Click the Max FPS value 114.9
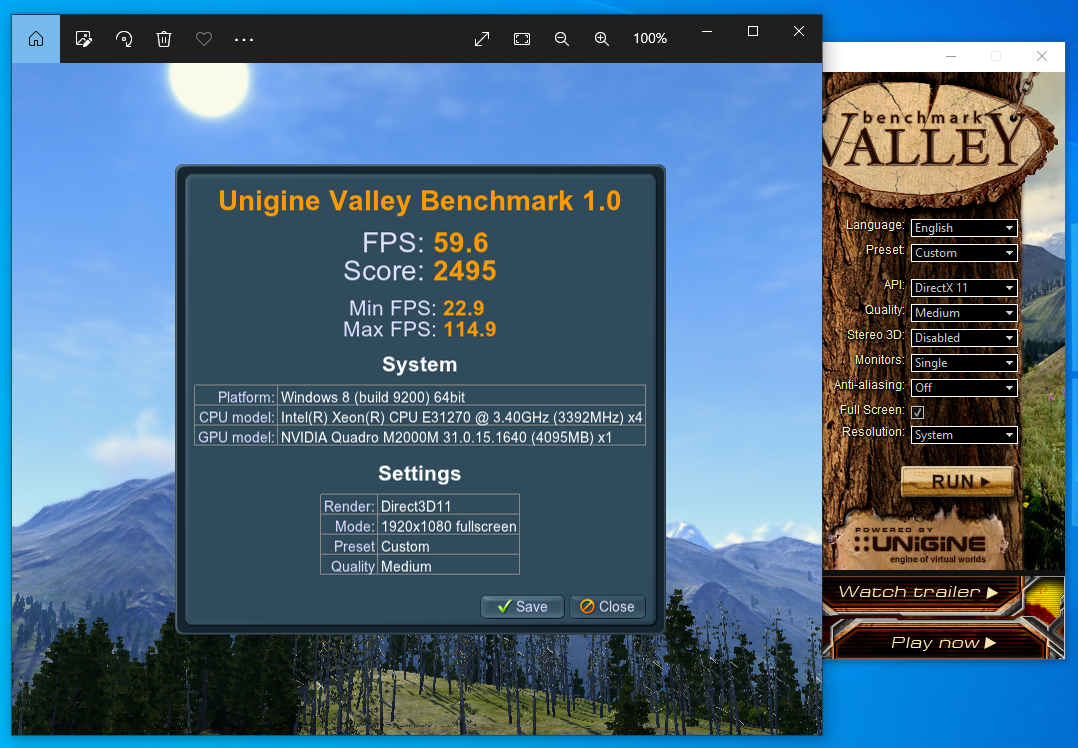1078x748 pixels. pos(470,329)
